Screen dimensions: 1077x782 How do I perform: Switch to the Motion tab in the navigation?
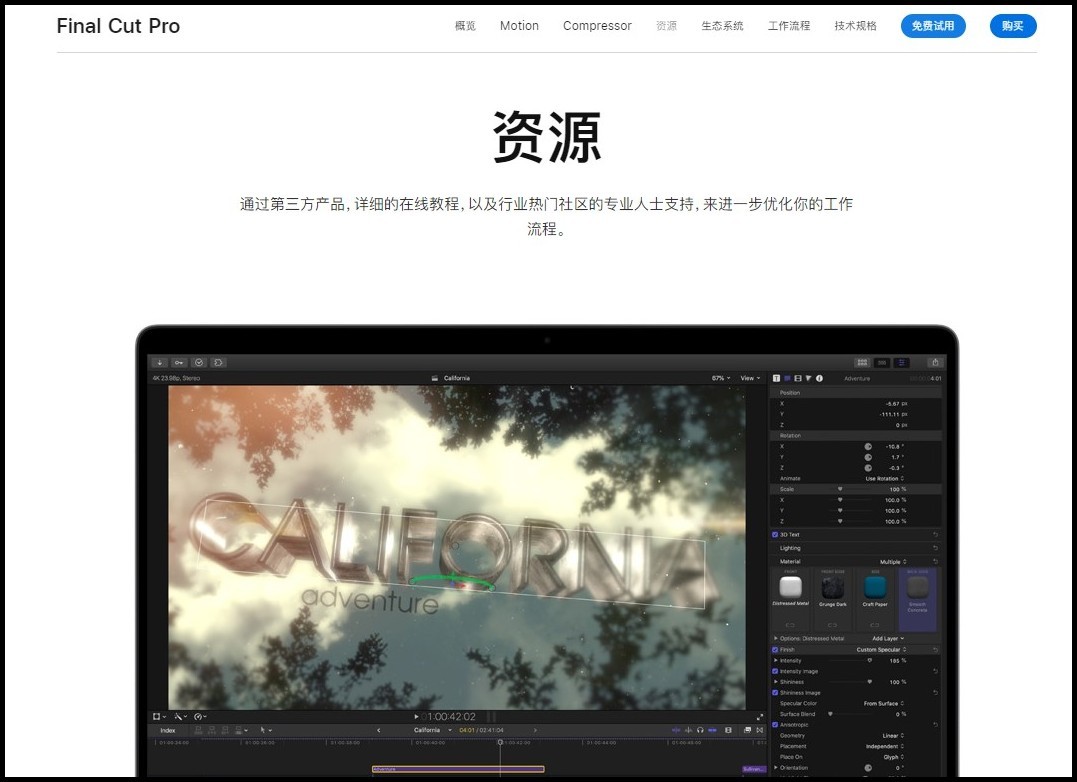pyautogui.click(x=519, y=26)
